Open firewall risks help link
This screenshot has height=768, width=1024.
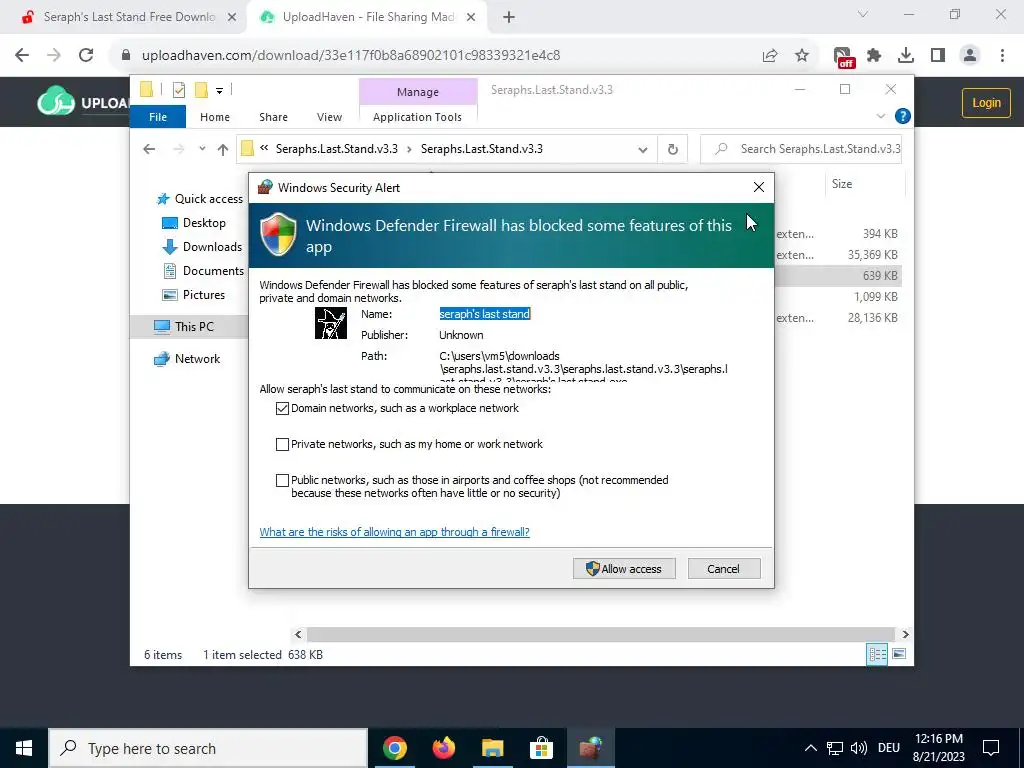[x=394, y=532]
